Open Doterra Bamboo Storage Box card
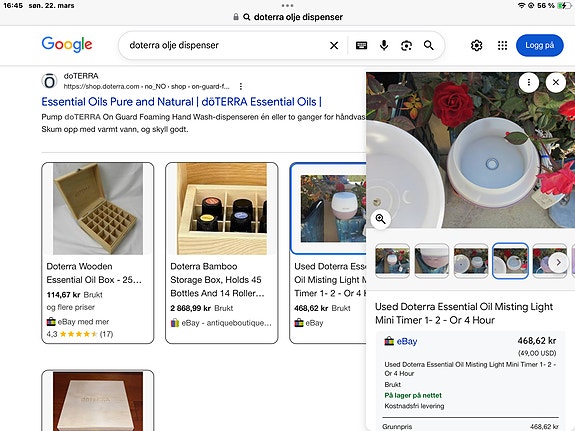Viewport: 575px width, 431px height. click(x=221, y=253)
